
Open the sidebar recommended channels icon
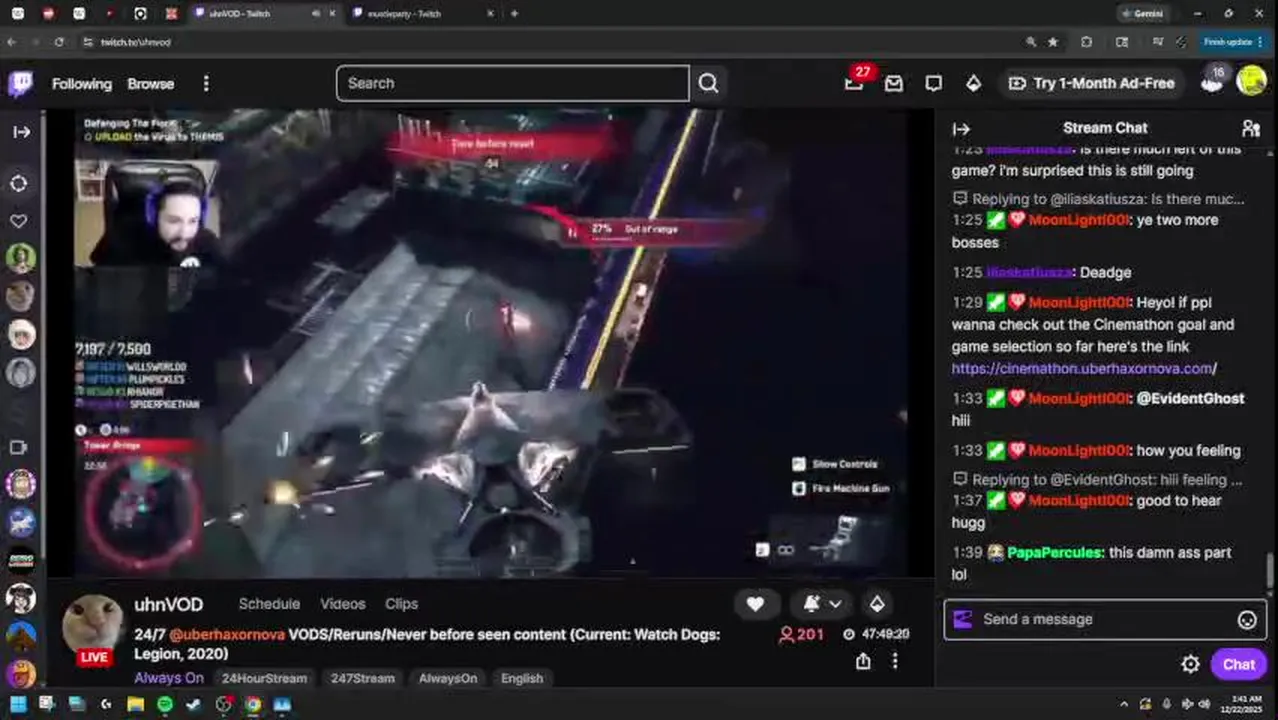coord(19,184)
